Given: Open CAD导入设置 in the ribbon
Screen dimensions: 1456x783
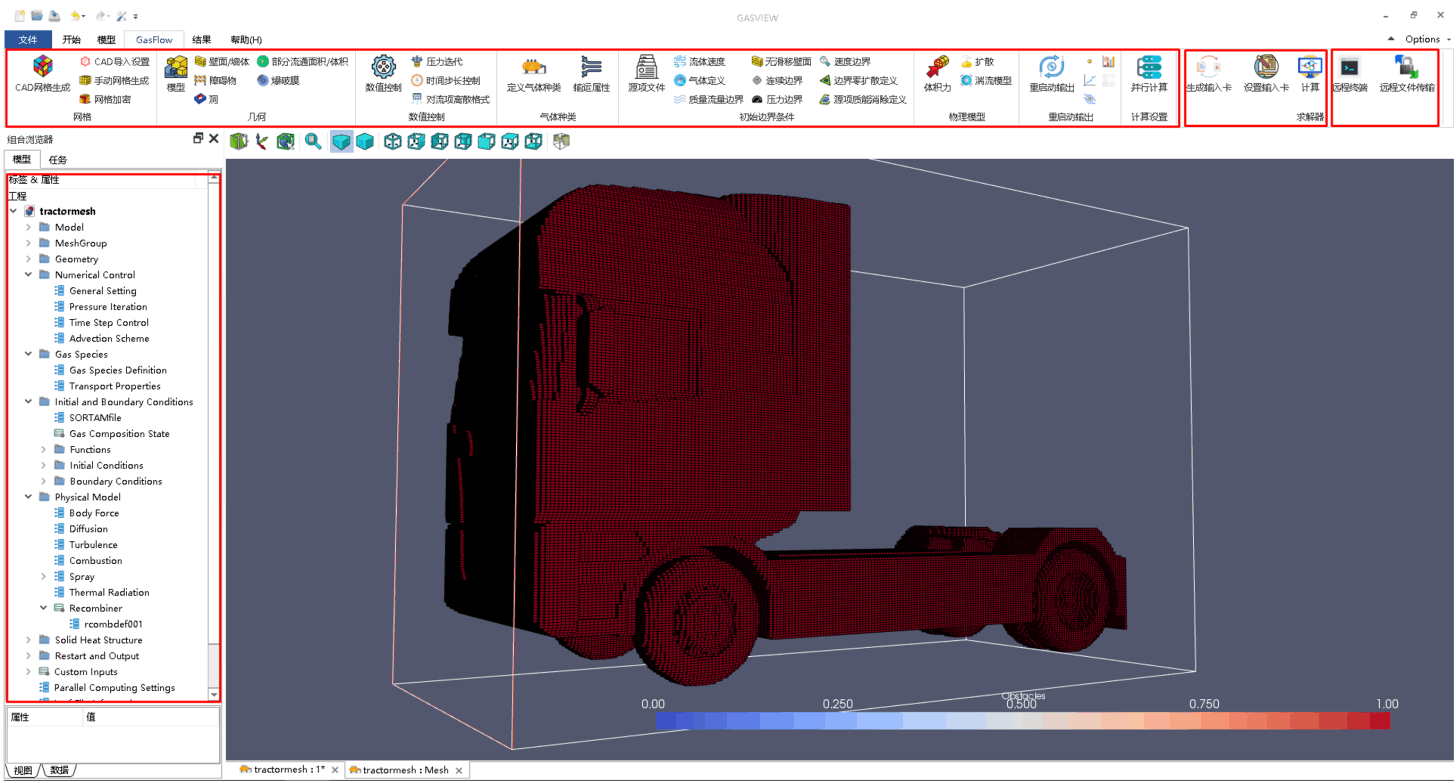Looking at the screenshot, I should tap(114, 62).
